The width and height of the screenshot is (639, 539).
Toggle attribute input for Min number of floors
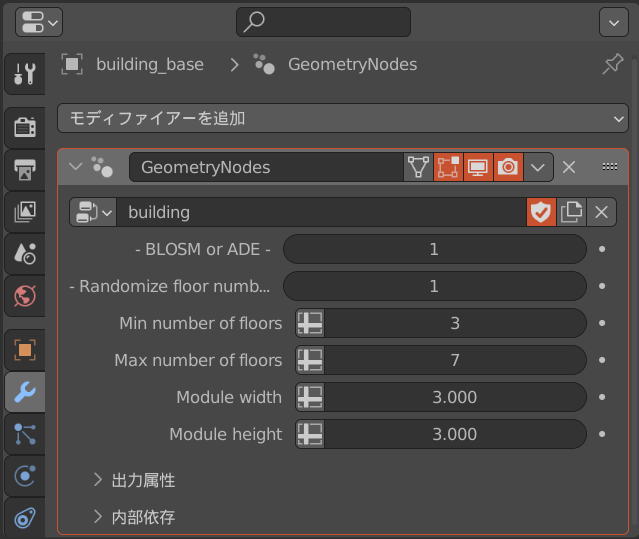(310, 323)
